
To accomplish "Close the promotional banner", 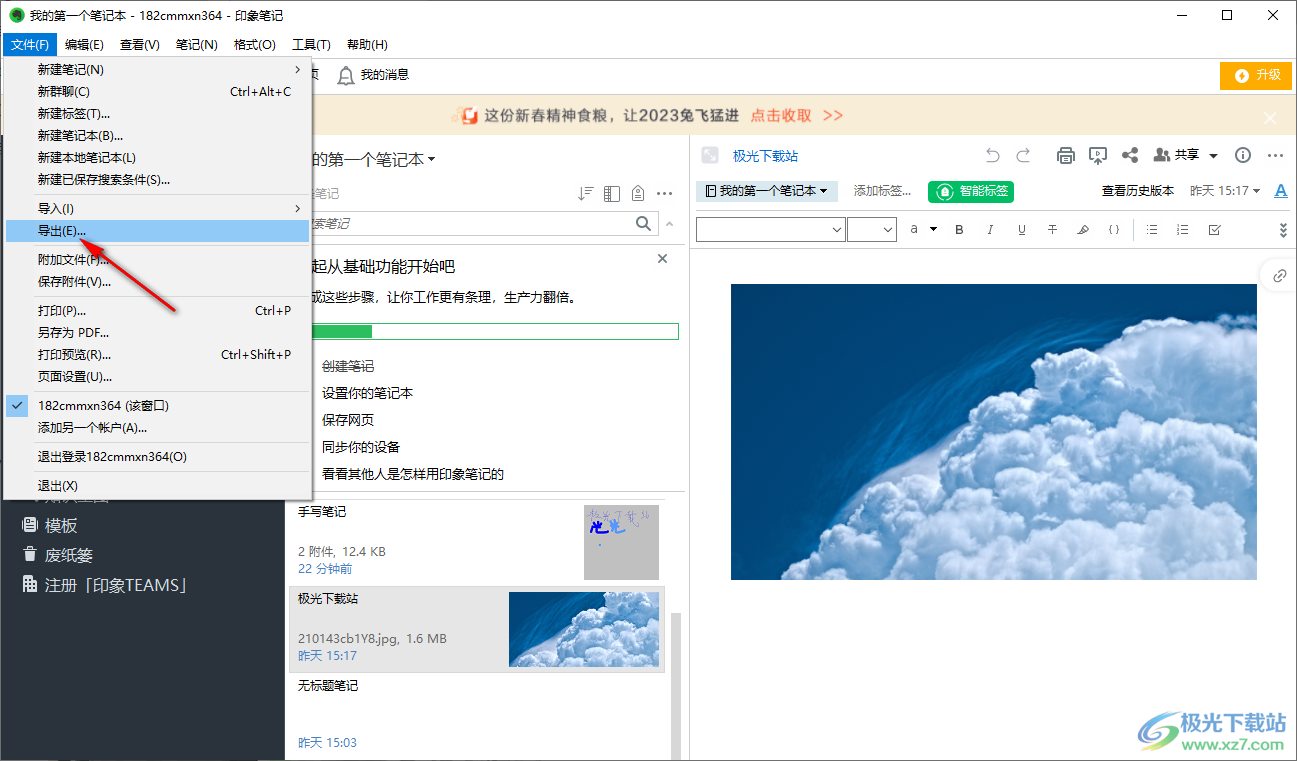I will [1270, 118].
